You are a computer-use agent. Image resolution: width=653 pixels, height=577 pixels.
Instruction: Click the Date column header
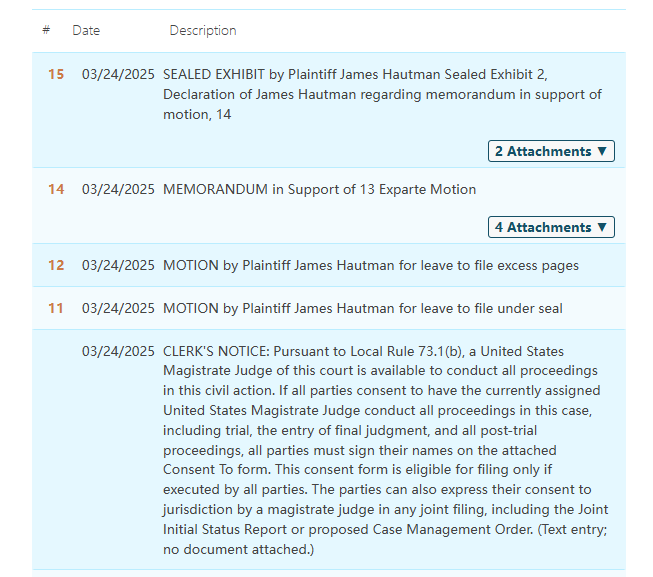86,31
